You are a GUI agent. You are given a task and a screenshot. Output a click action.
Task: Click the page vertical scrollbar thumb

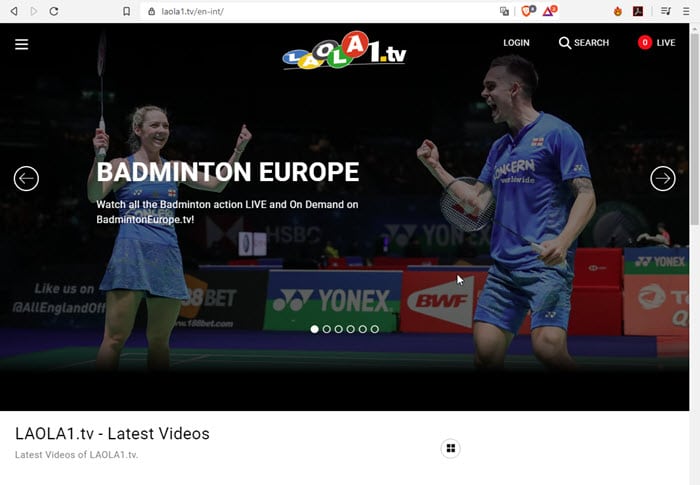point(695,129)
